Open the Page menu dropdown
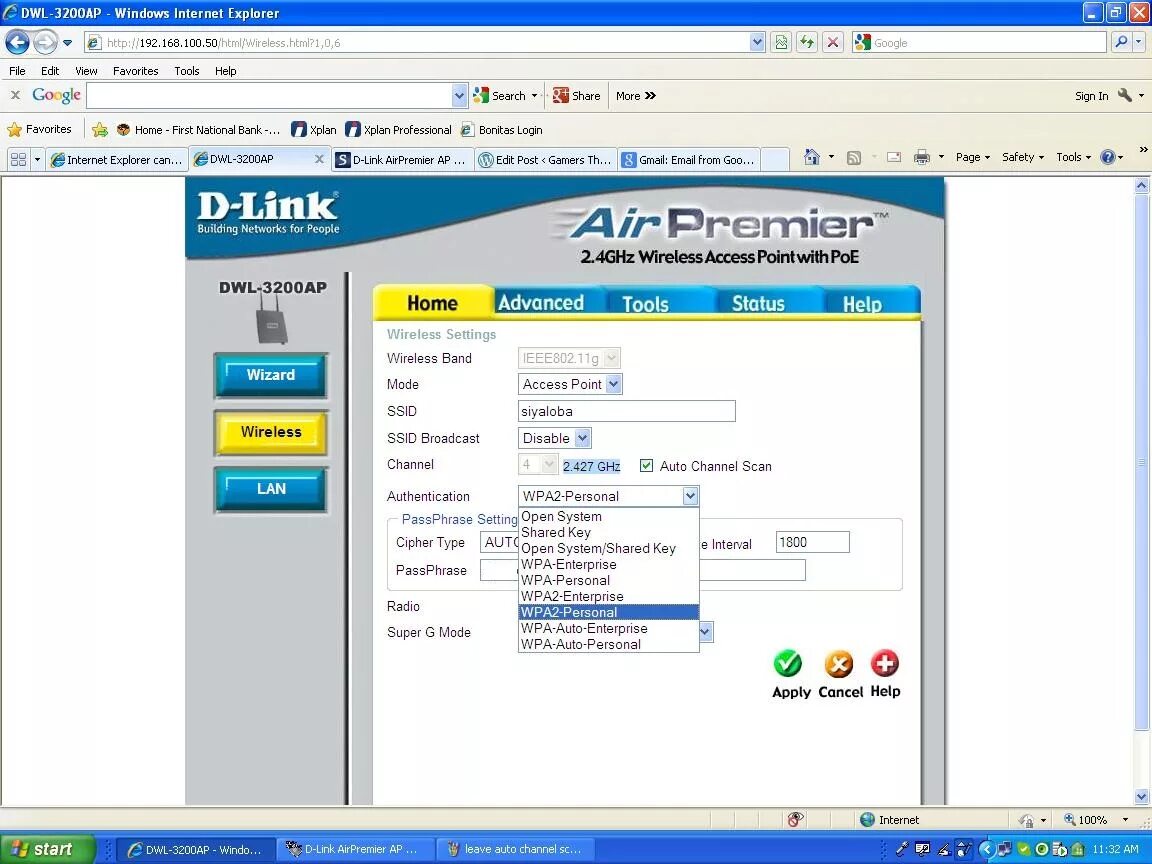 973,157
